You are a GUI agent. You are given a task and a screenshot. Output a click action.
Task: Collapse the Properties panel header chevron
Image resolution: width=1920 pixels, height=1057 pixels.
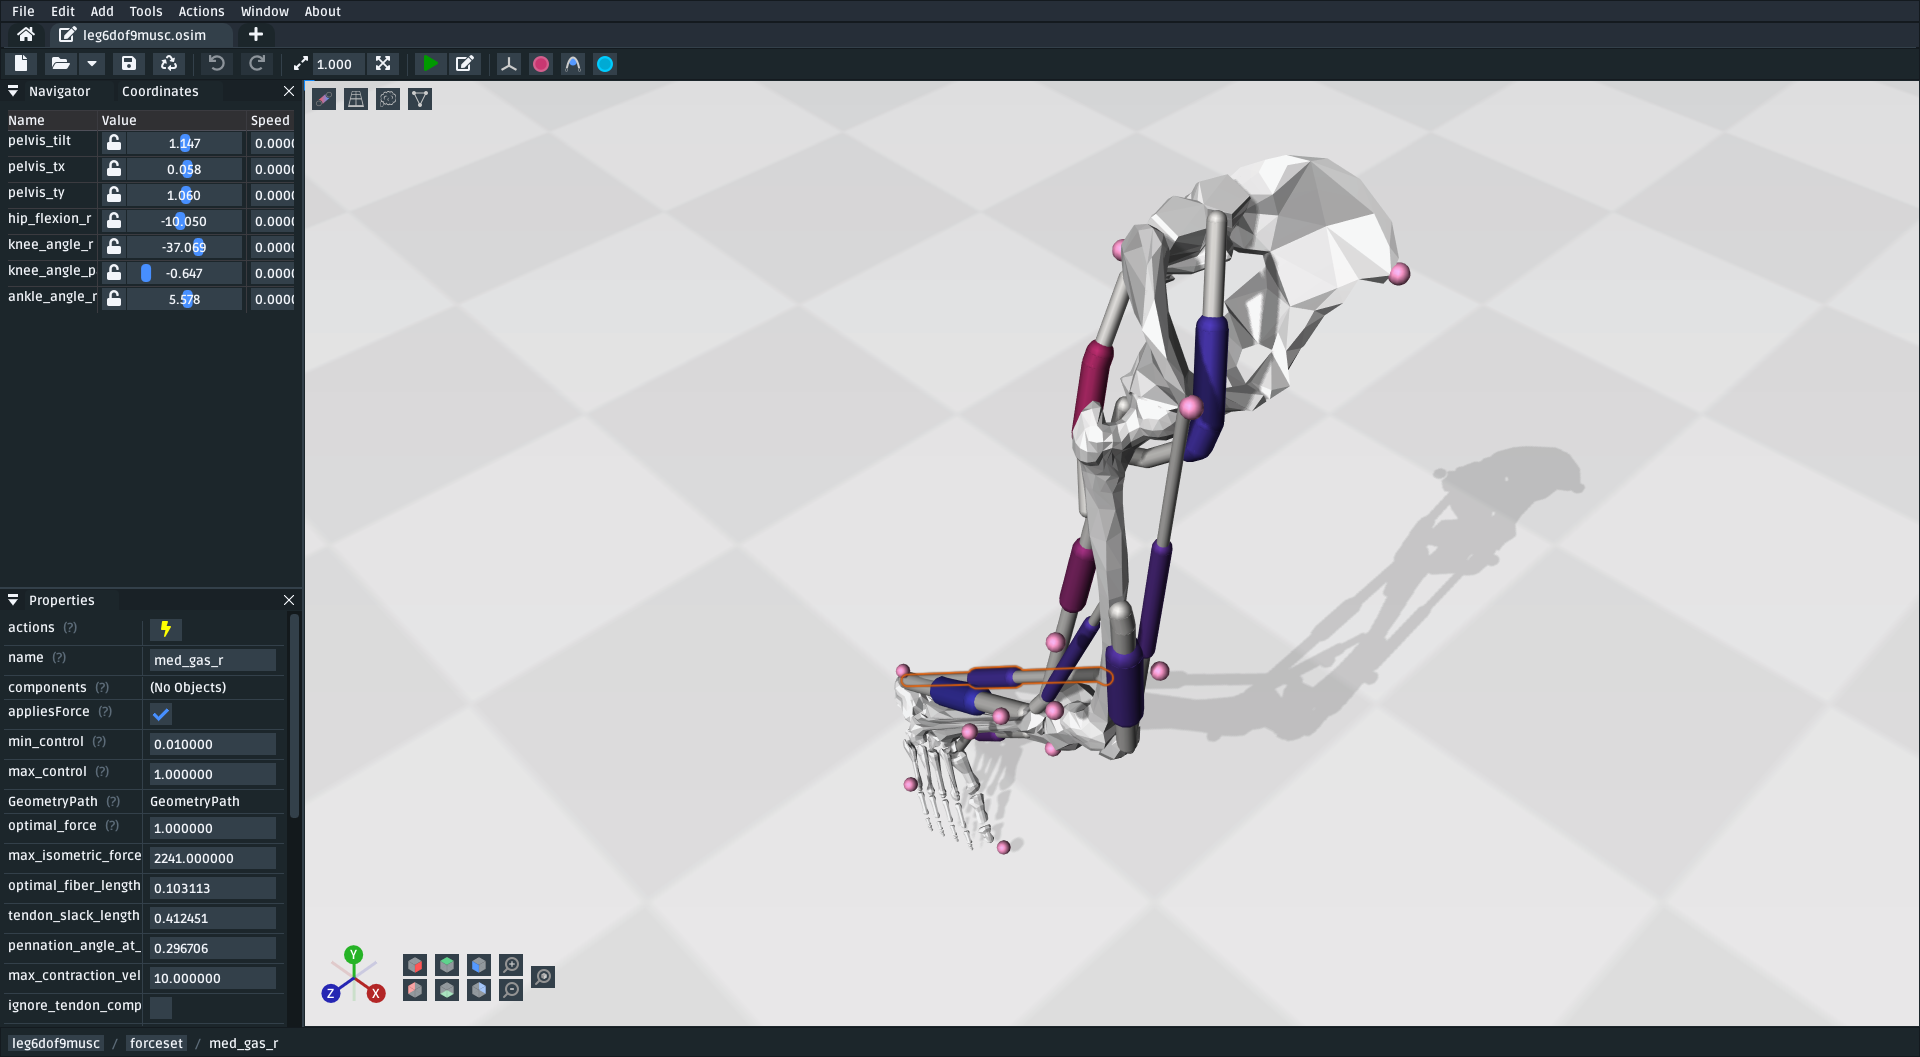[13, 600]
